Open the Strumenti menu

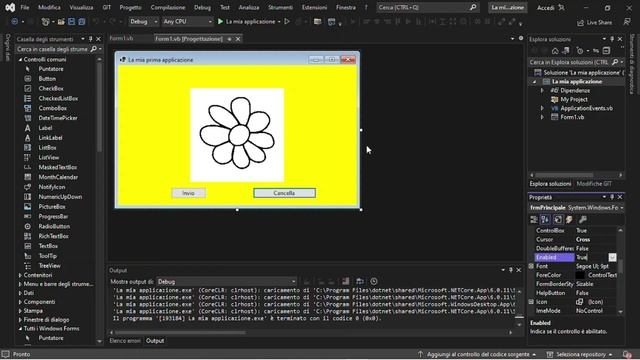tap(280, 7)
